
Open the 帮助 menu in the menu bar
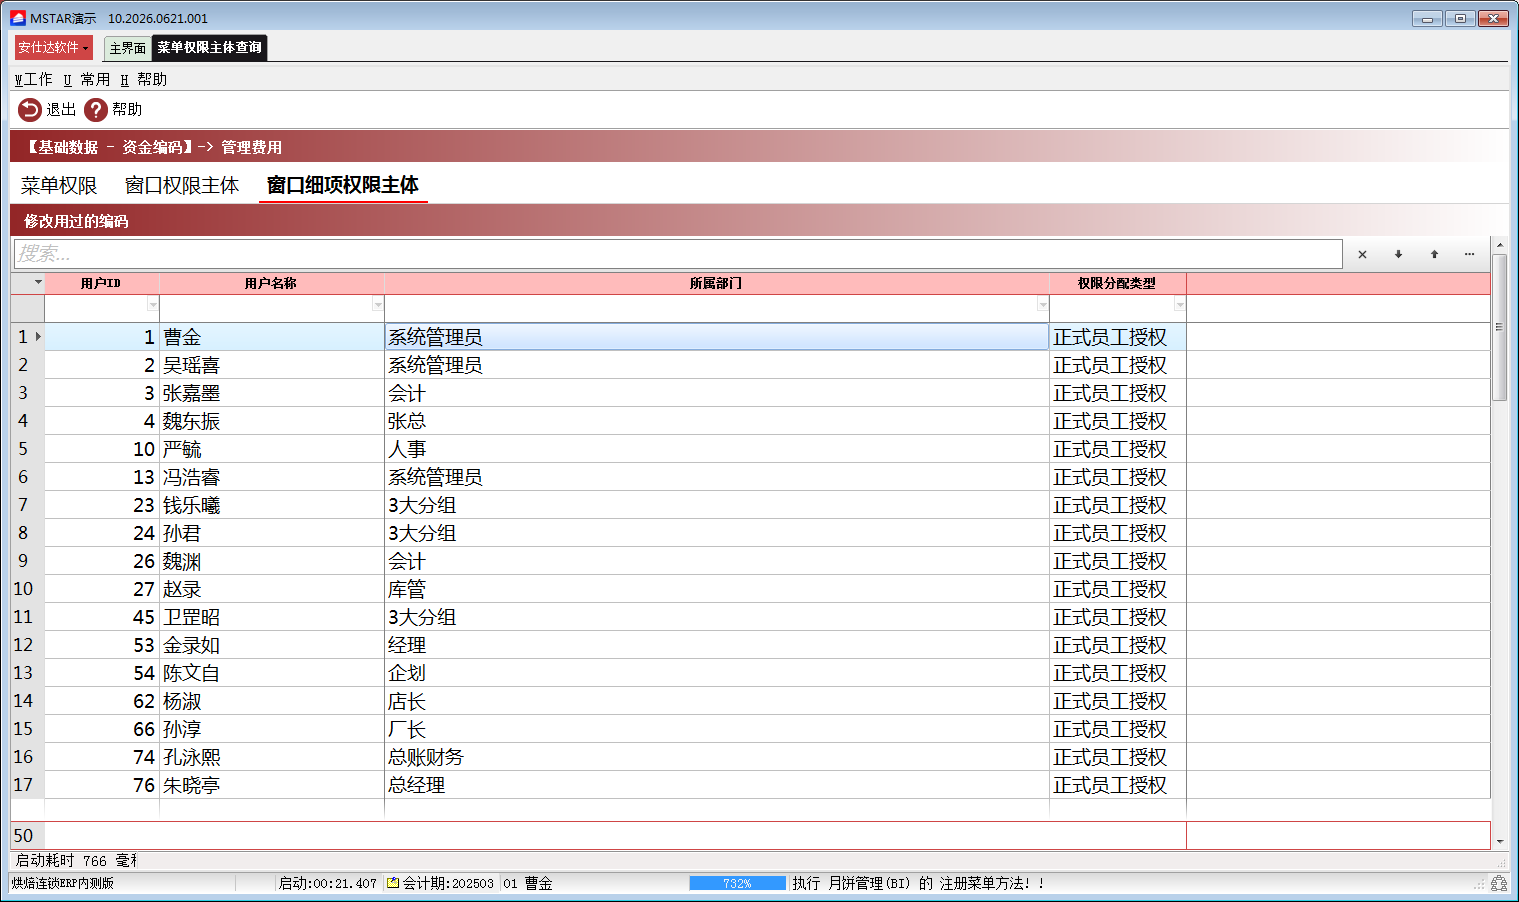144,79
